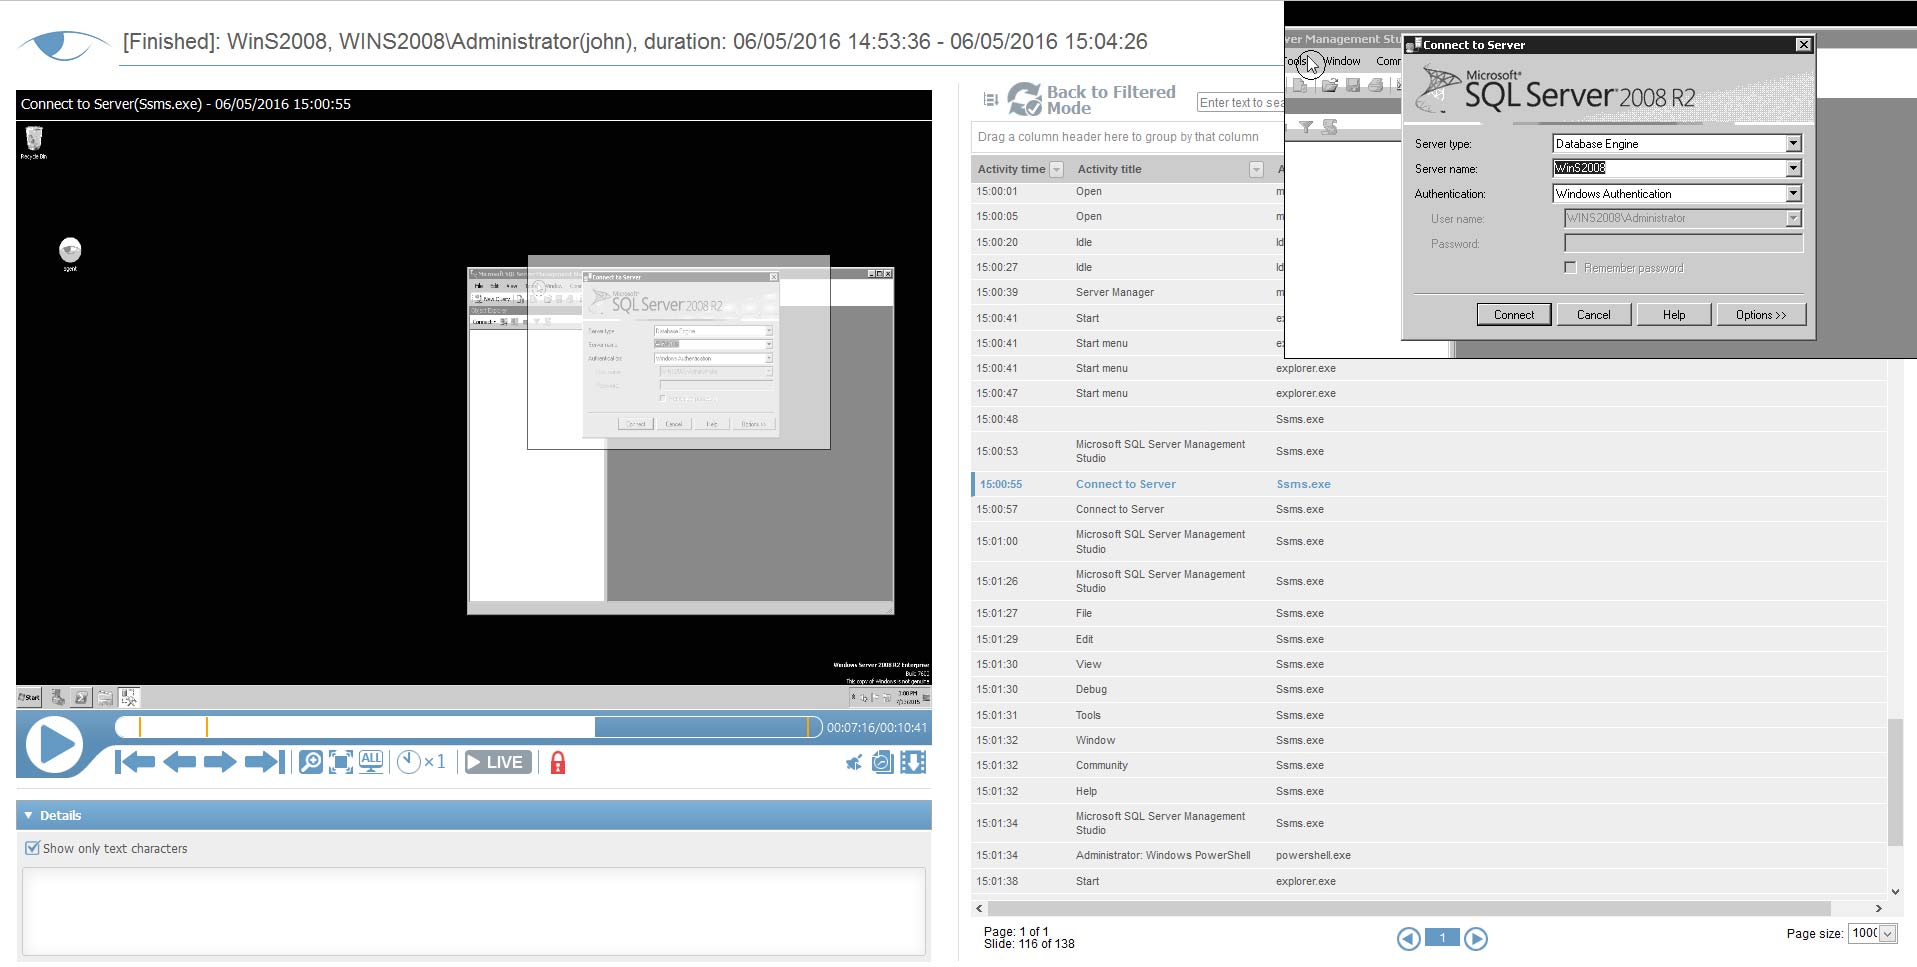1917x967 pixels.
Task: Sort by the Activity time column header
Action: [x=1011, y=170]
